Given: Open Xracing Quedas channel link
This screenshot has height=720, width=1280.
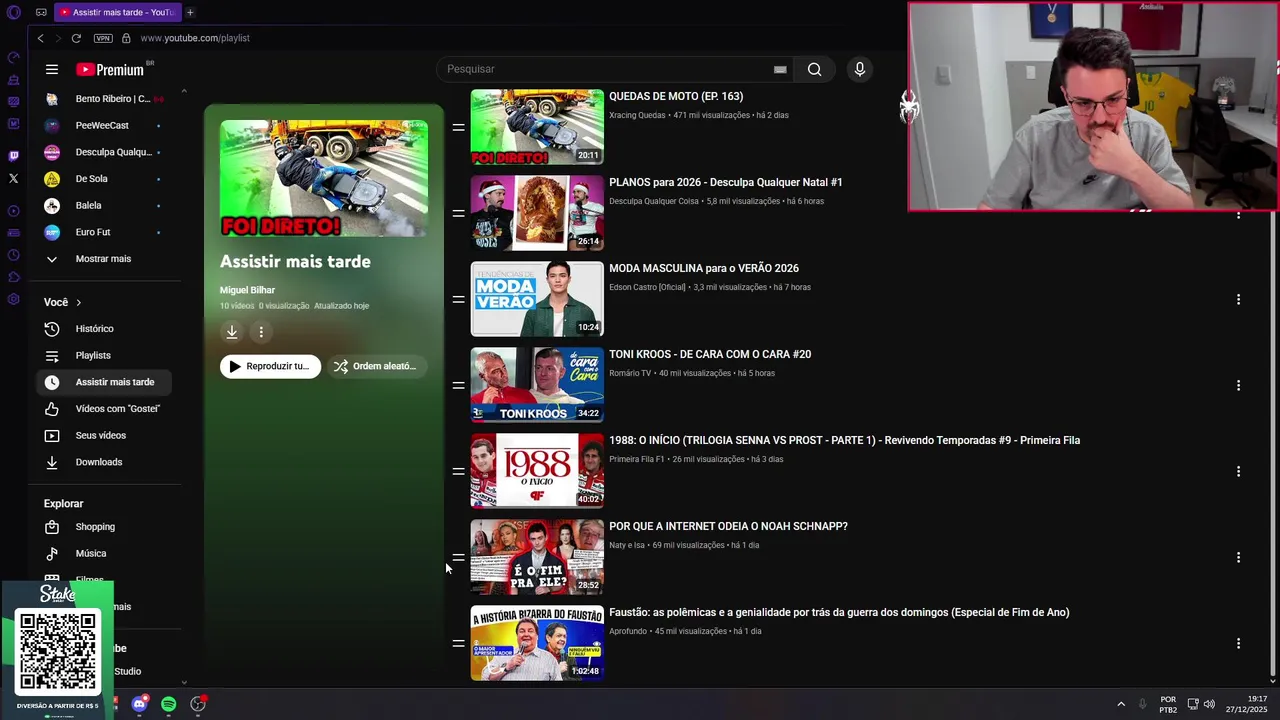Looking at the screenshot, I should point(637,115).
